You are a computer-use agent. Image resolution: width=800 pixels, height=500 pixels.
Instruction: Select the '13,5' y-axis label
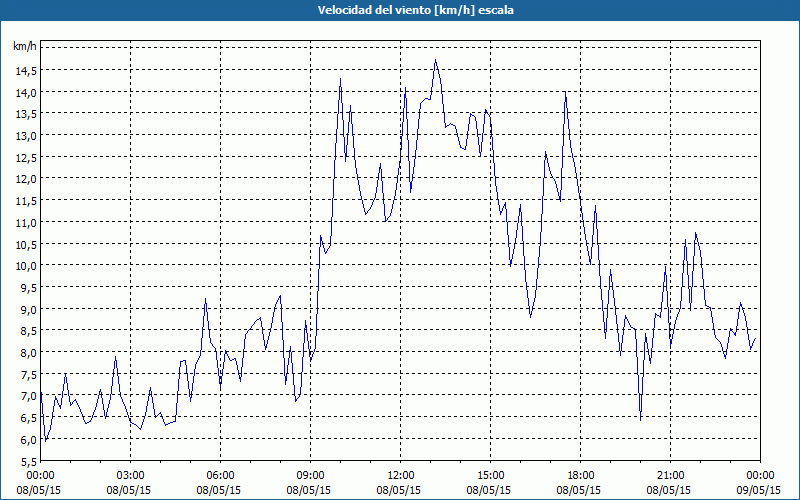tap(26, 114)
